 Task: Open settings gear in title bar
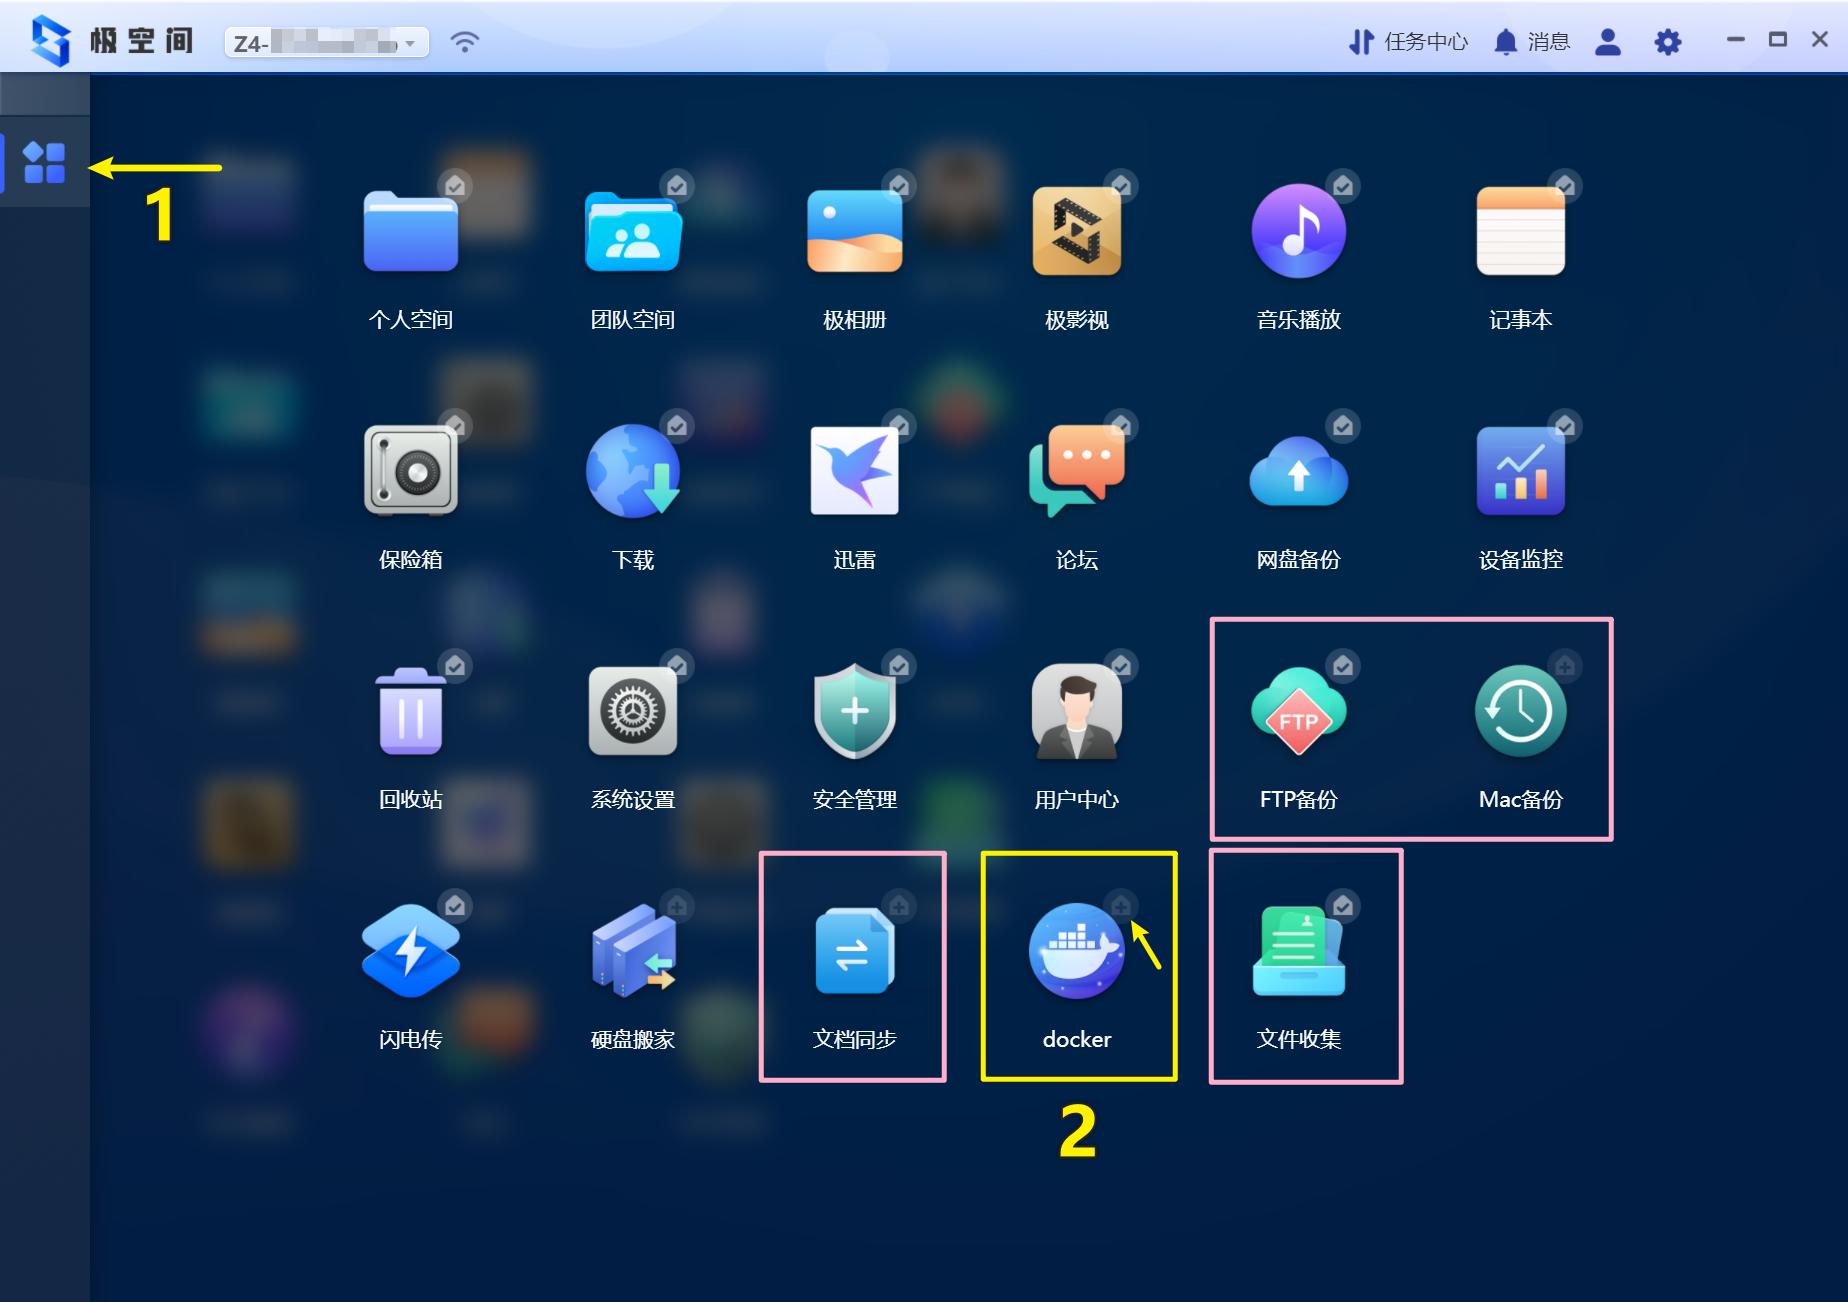pos(1667,42)
